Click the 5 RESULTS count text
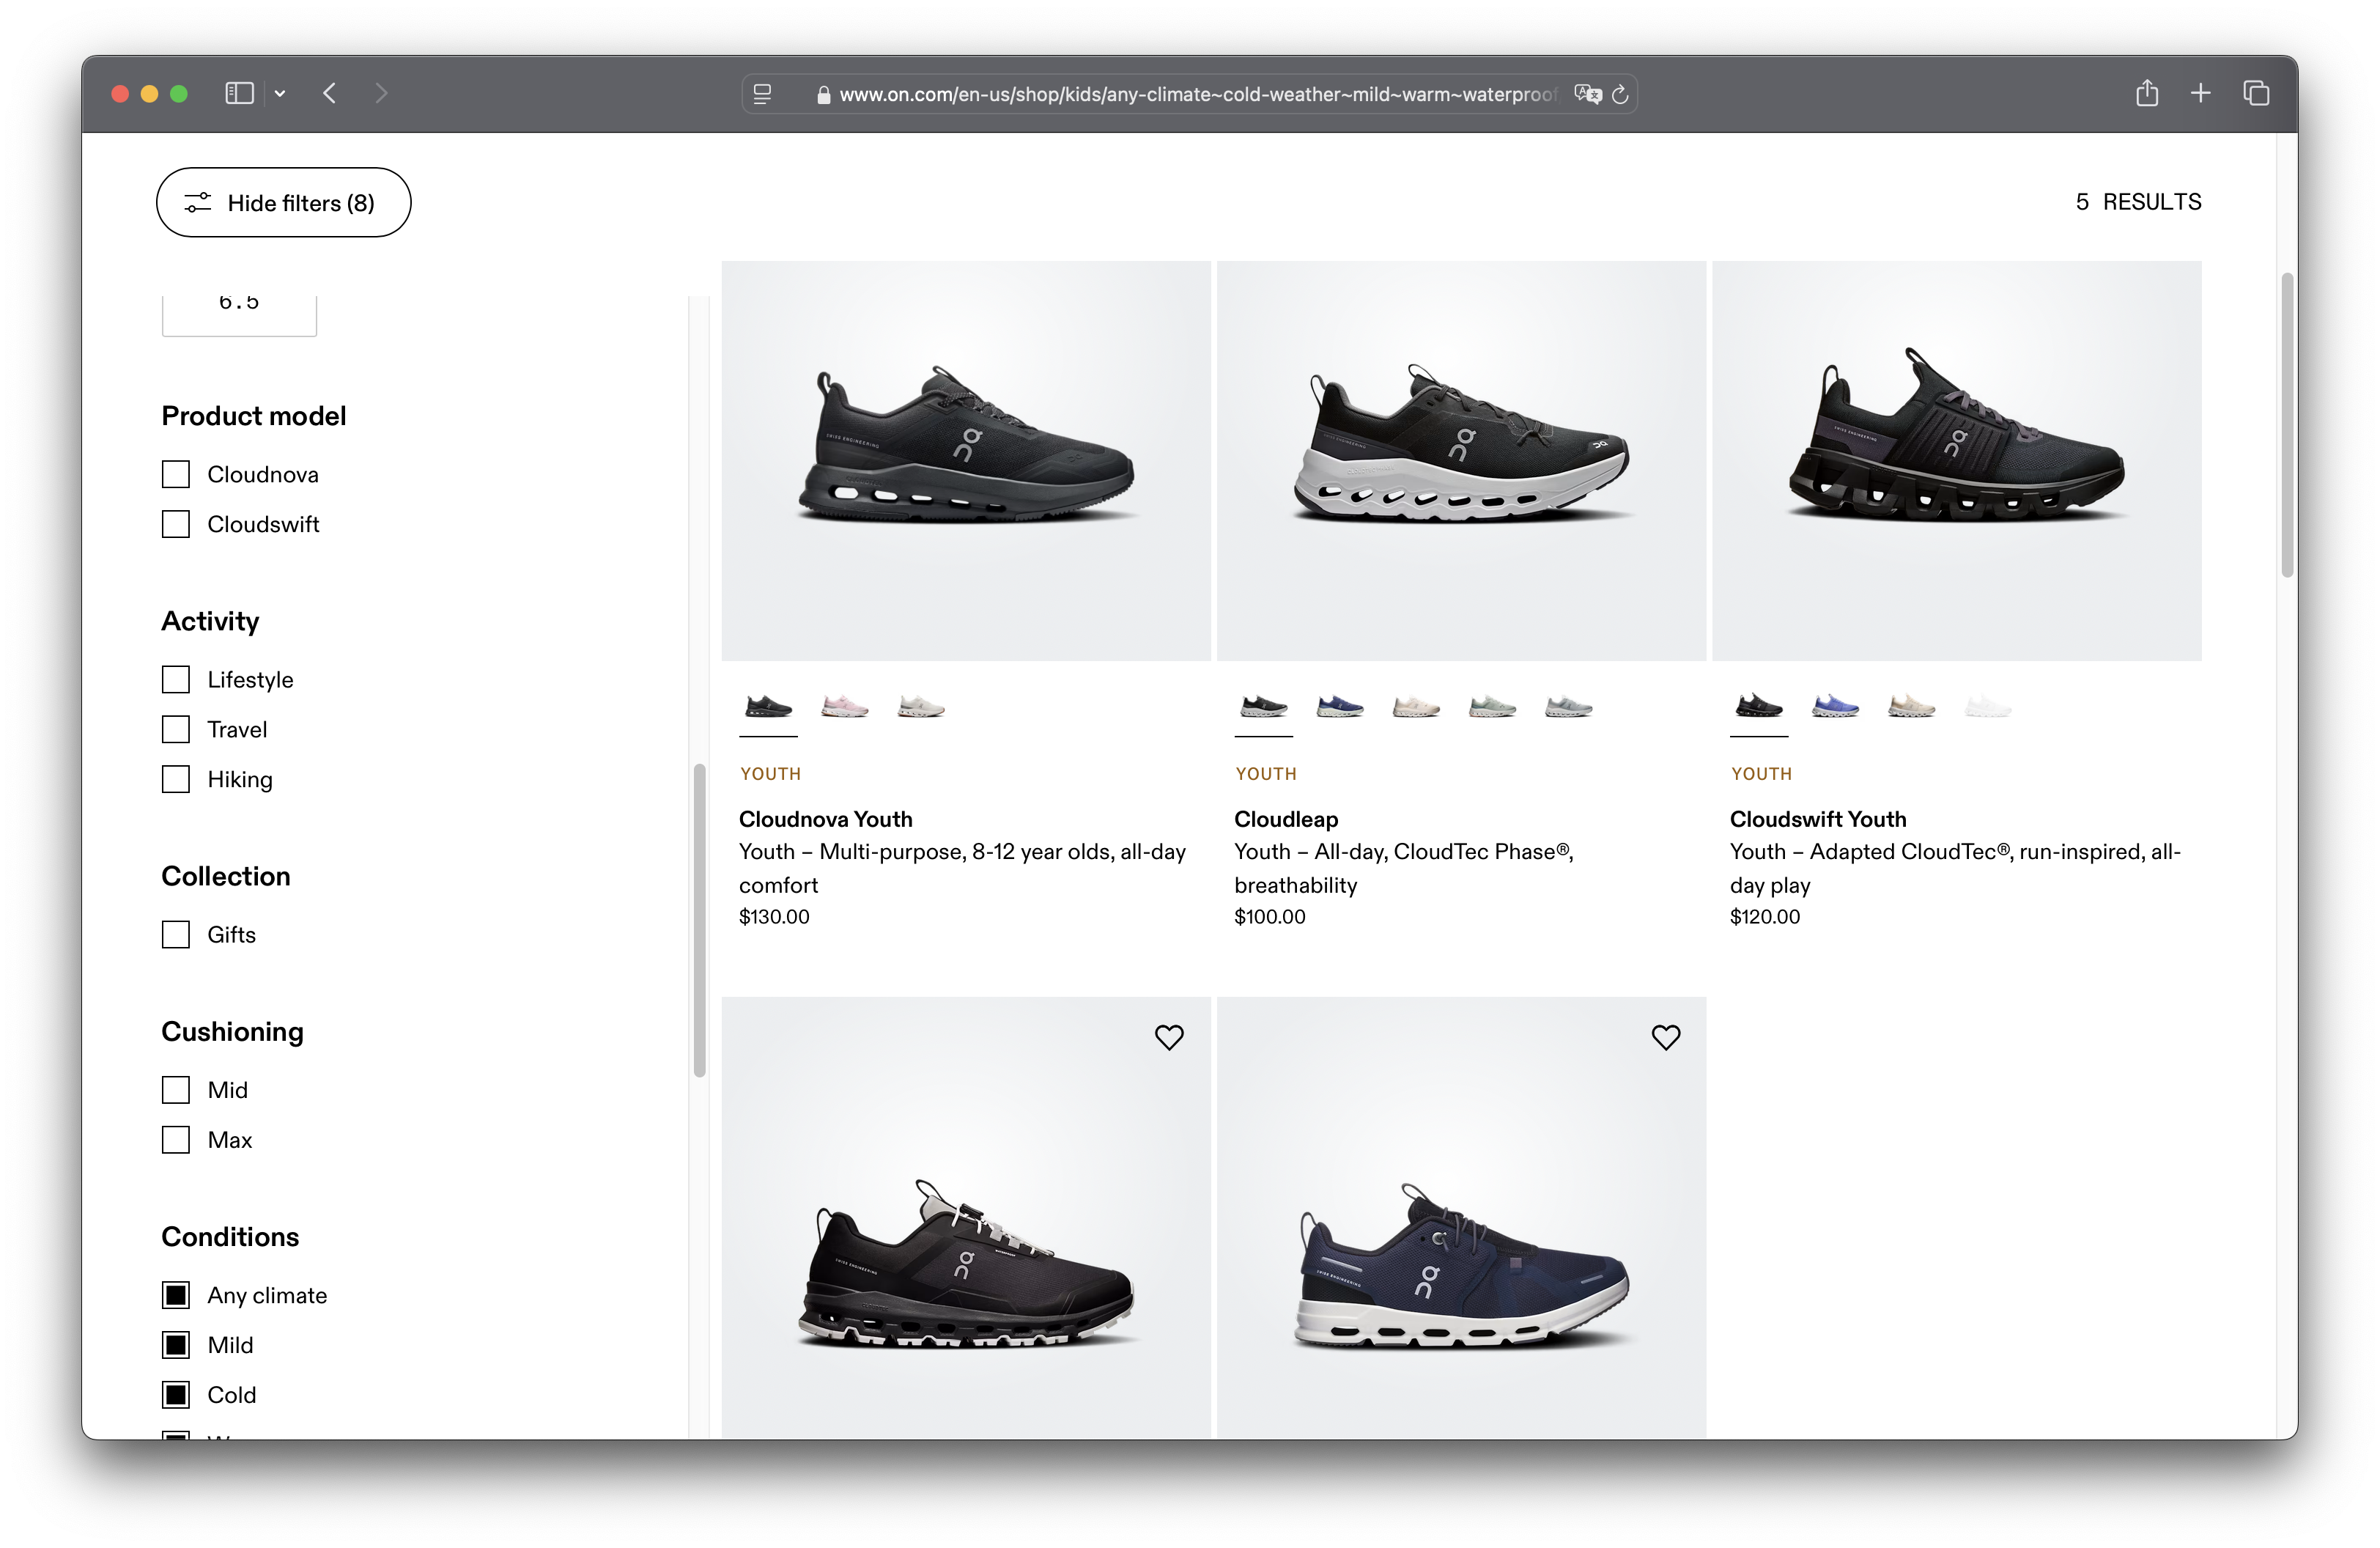This screenshot has width=2380, height=1548. coord(2138,201)
